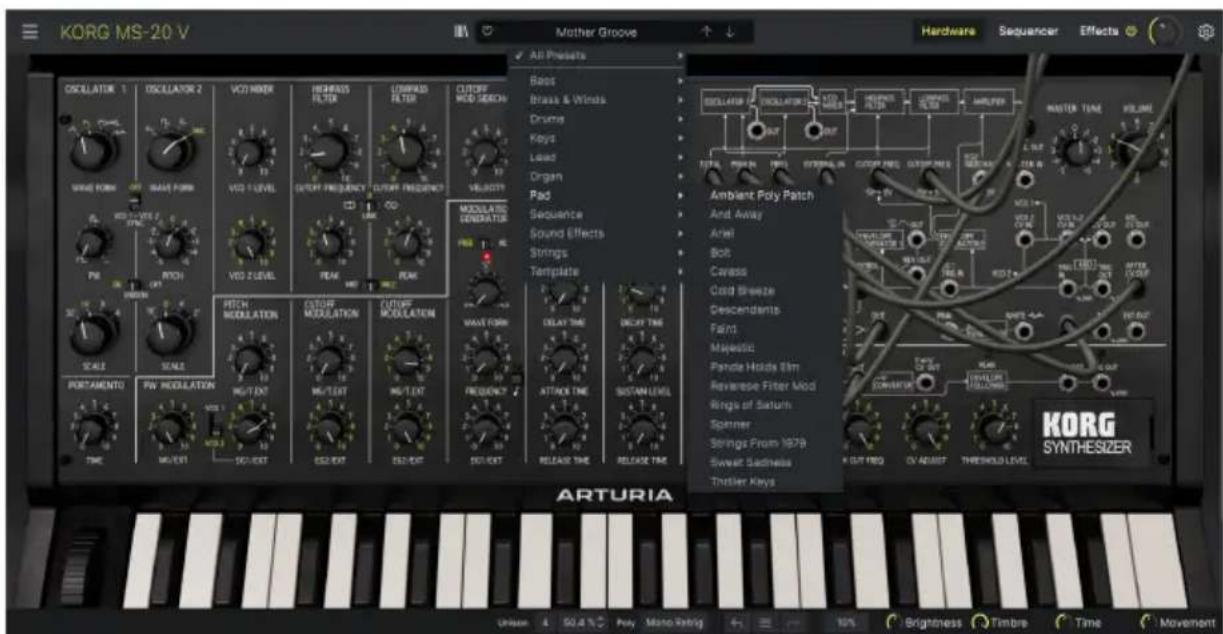Click the Oscillator 2 Pitch knob

(172, 243)
